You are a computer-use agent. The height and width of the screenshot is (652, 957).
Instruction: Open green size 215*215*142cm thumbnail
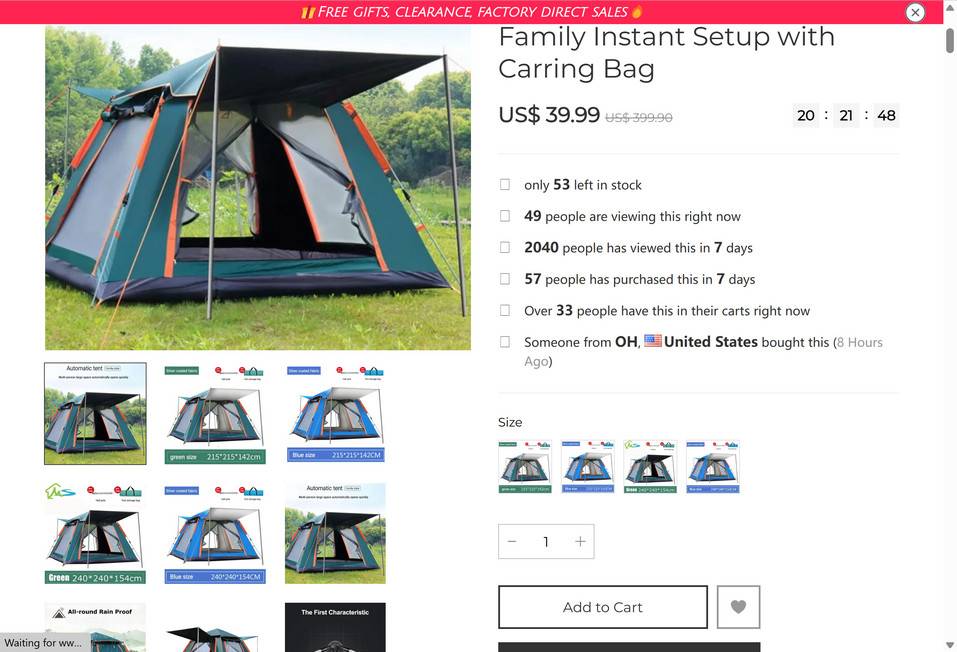215,414
